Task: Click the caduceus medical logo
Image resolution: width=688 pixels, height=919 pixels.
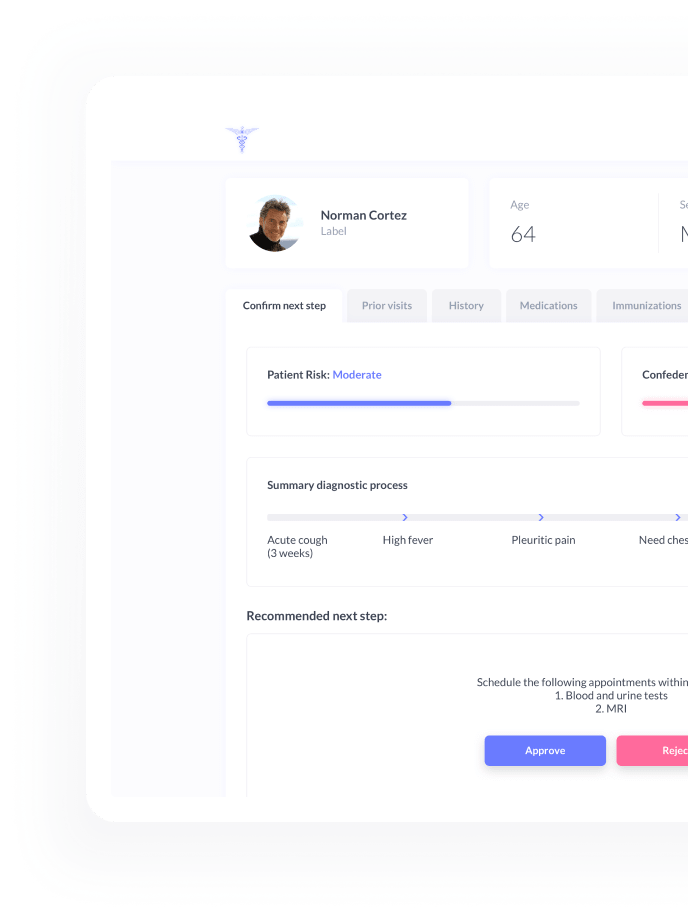Action: (242, 139)
